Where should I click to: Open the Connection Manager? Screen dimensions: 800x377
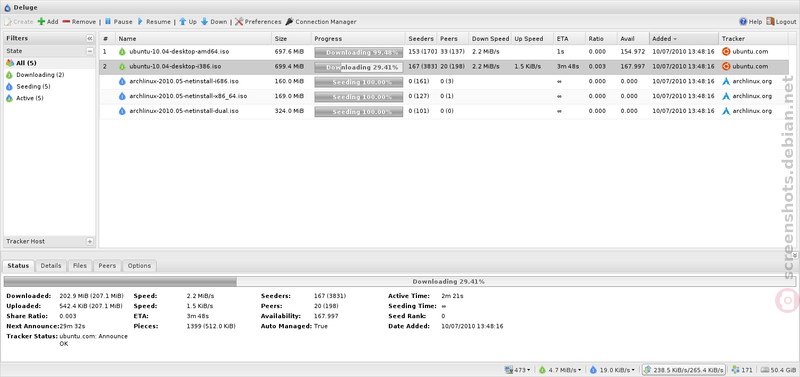click(x=321, y=22)
